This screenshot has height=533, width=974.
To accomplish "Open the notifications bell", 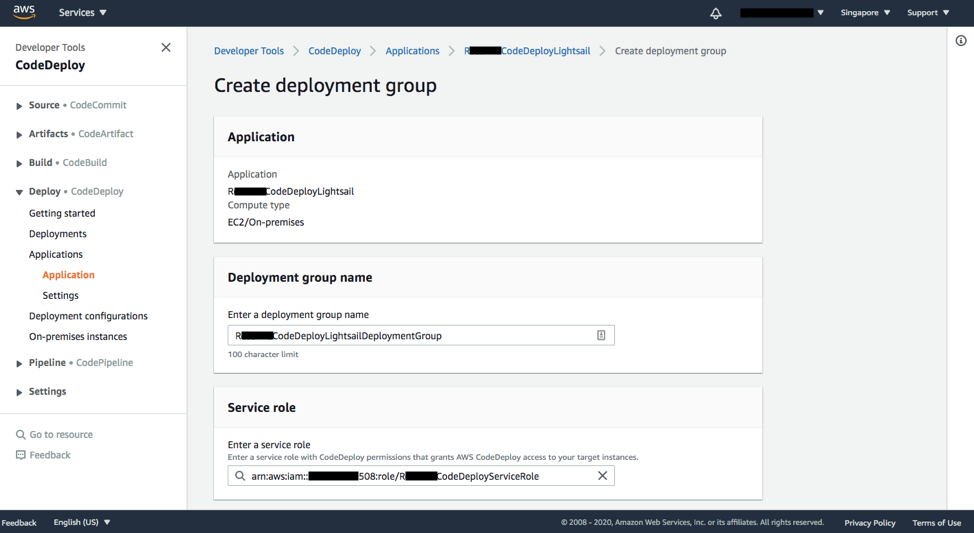I will tap(716, 13).
